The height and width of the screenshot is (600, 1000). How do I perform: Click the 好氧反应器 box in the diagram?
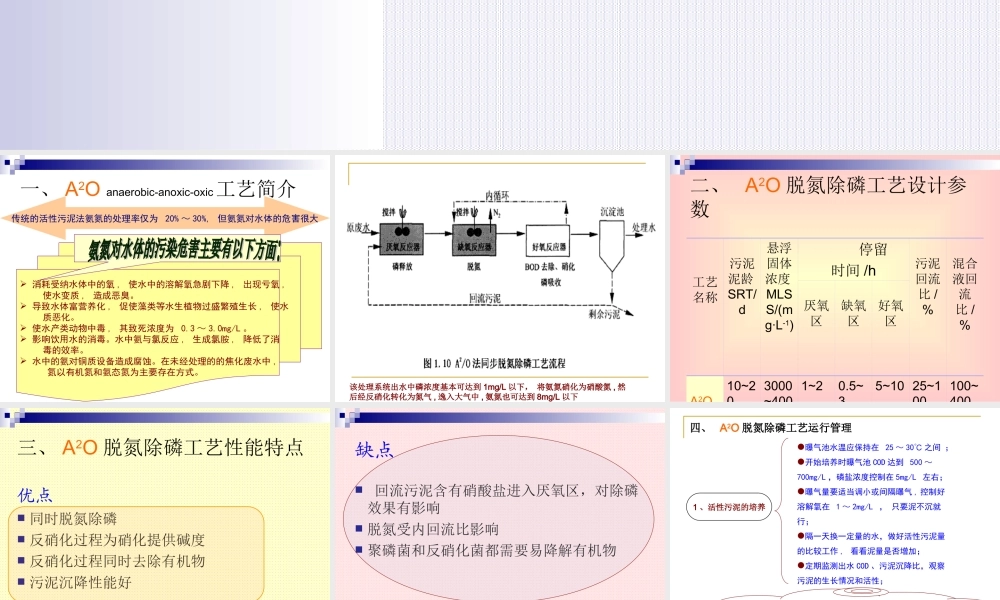coord(548,240)
